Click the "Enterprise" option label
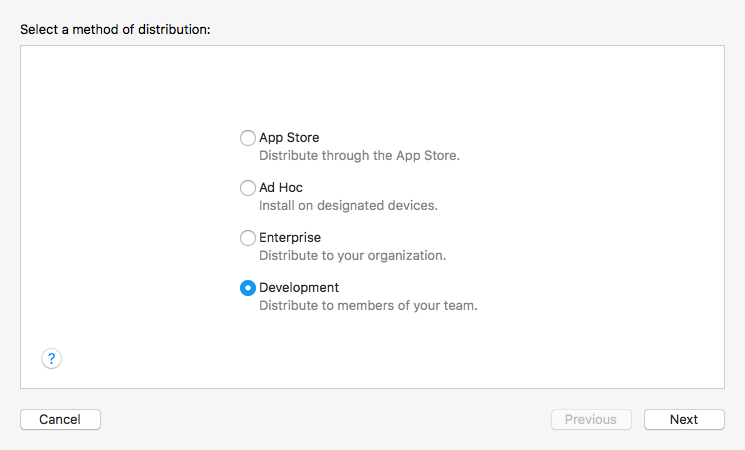Screen dimensions: 745x450 tap(290, 238)
